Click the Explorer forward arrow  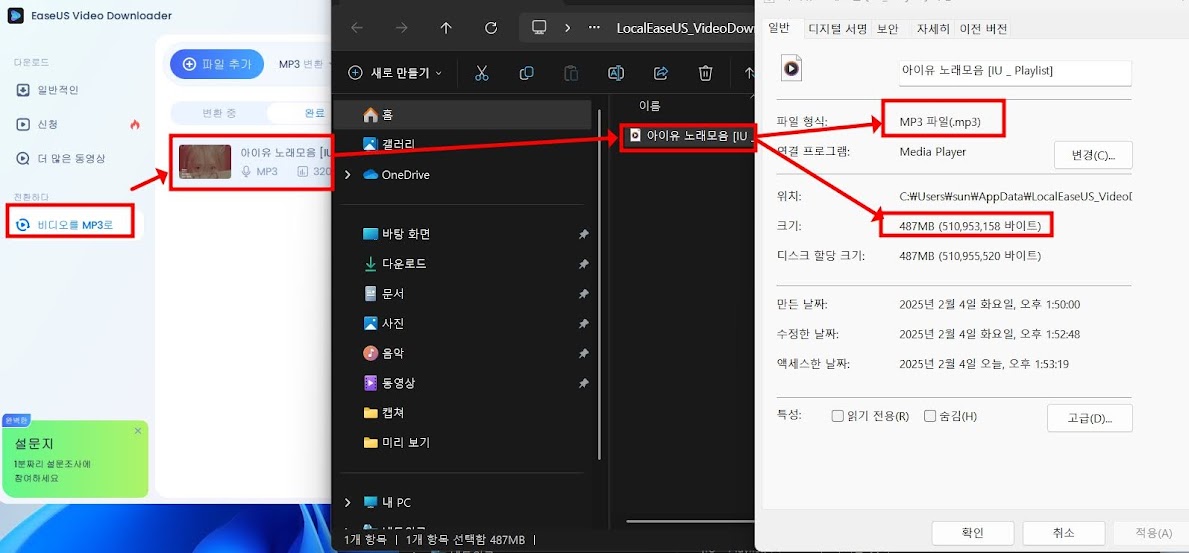click(x=402, y=27)
